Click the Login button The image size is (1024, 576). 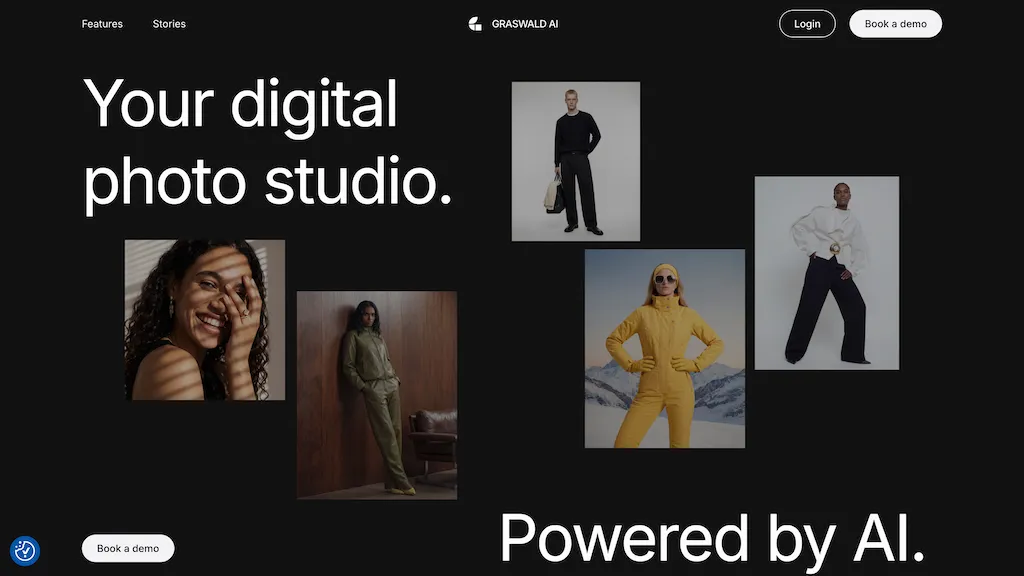(806, 24)
